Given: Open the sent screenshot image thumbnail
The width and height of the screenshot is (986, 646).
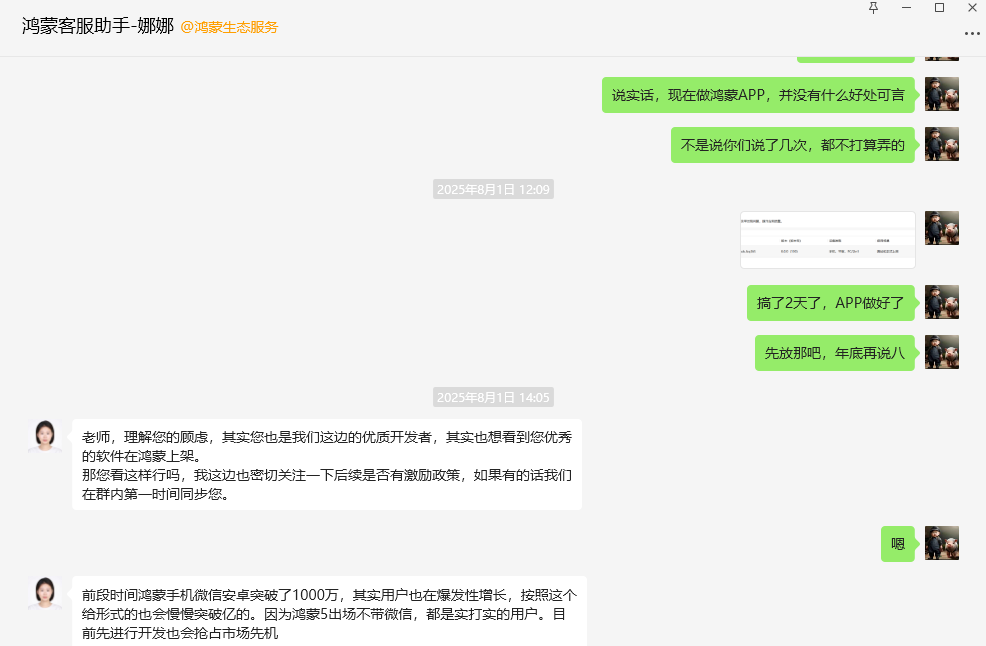Looking at the screenshot, I should pyautogui.click(x=827, y=240).
